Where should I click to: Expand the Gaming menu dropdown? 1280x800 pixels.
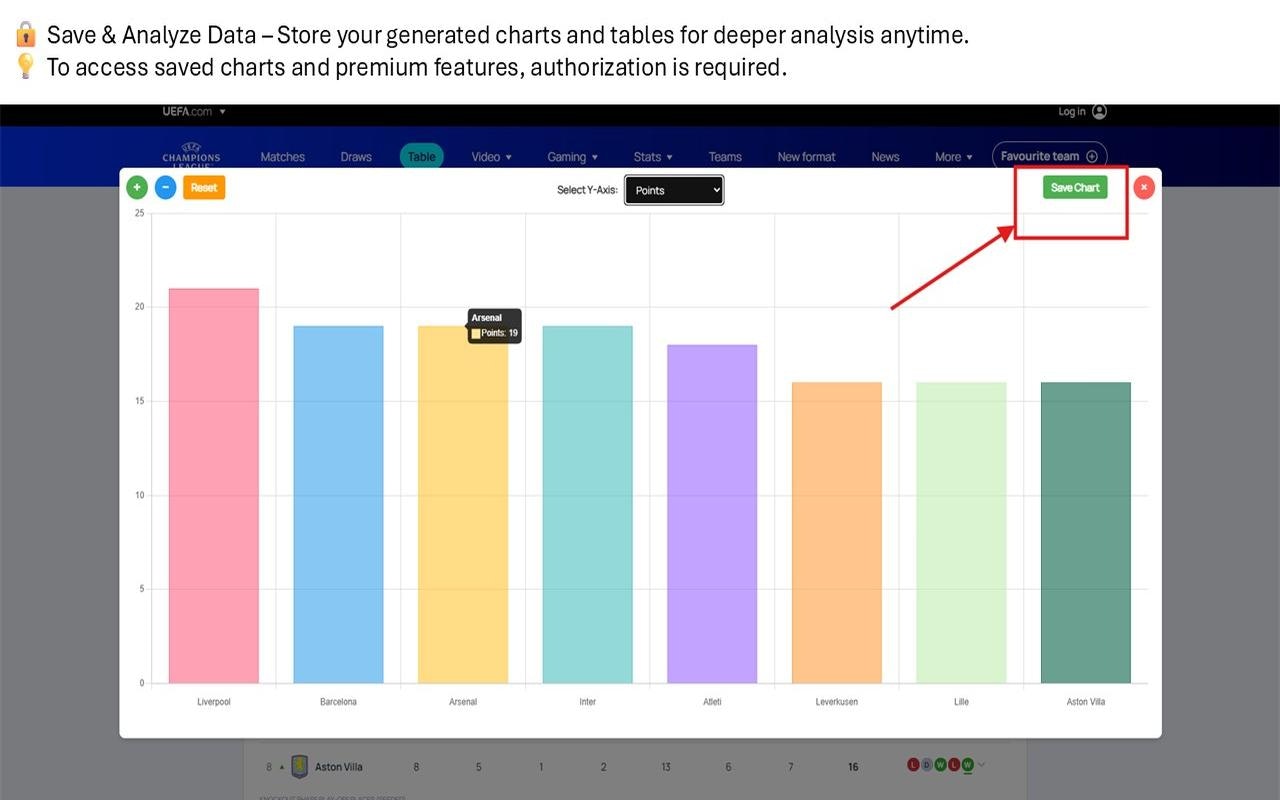(573, 157)
